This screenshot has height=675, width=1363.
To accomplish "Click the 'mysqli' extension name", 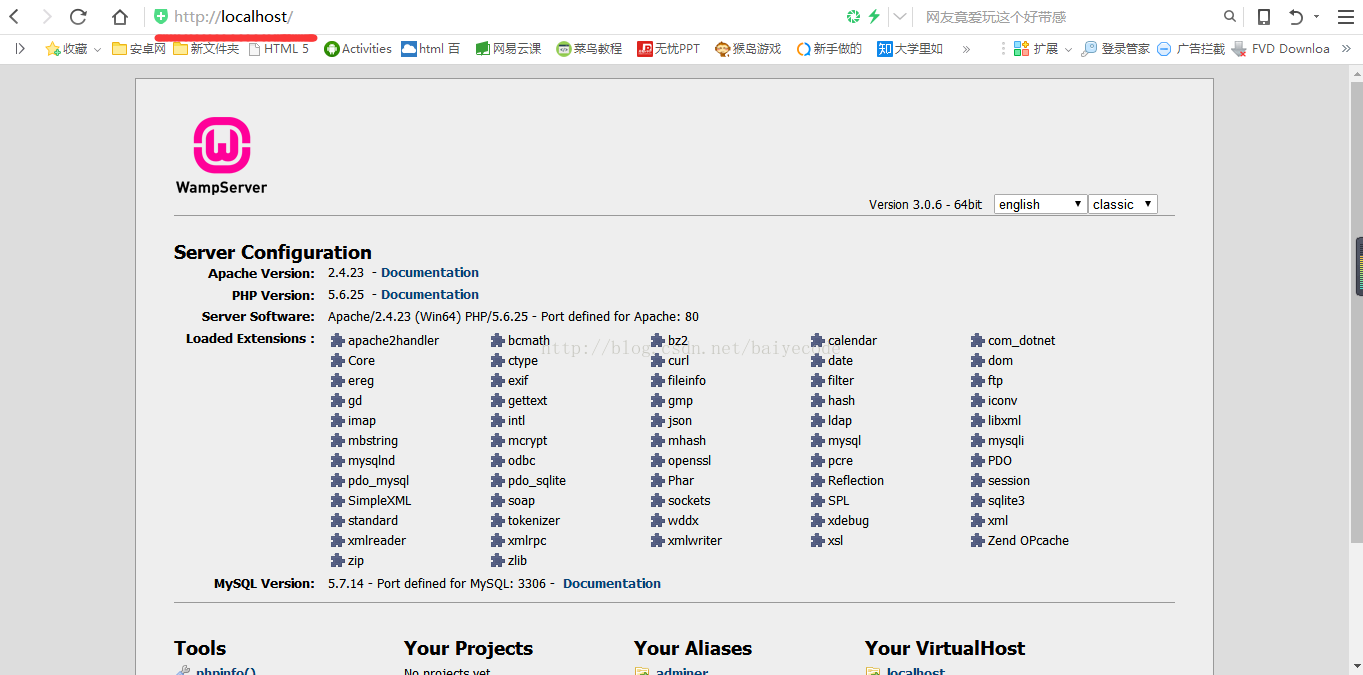I will [1006, 441].
